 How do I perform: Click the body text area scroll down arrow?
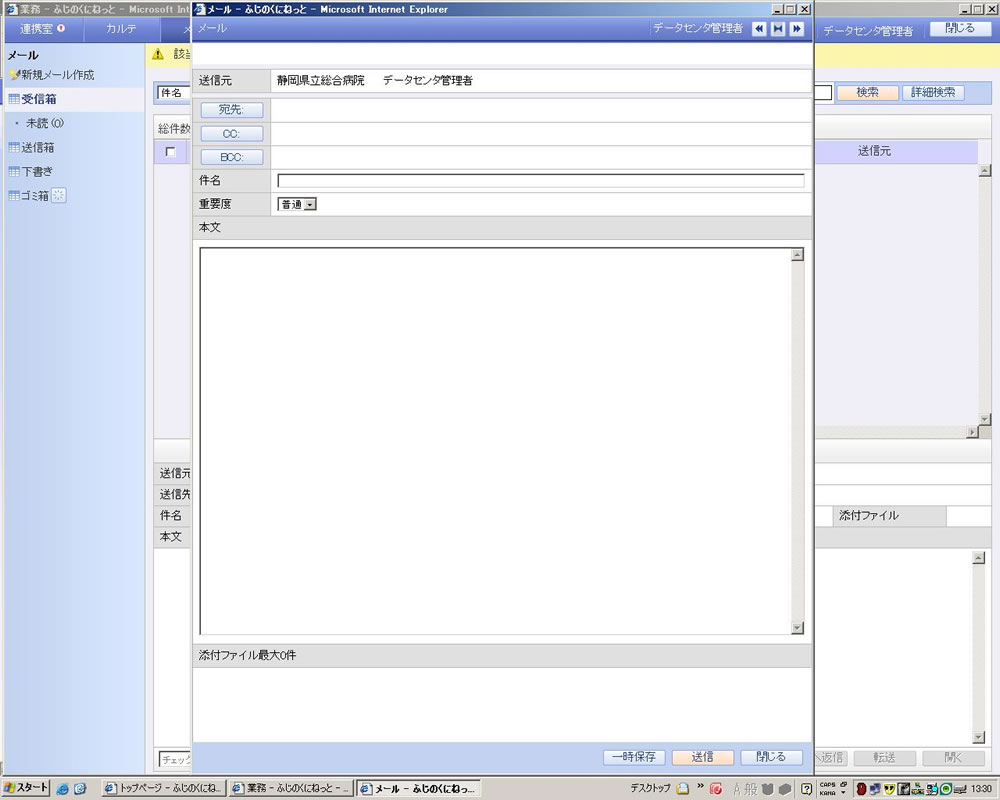797,628
